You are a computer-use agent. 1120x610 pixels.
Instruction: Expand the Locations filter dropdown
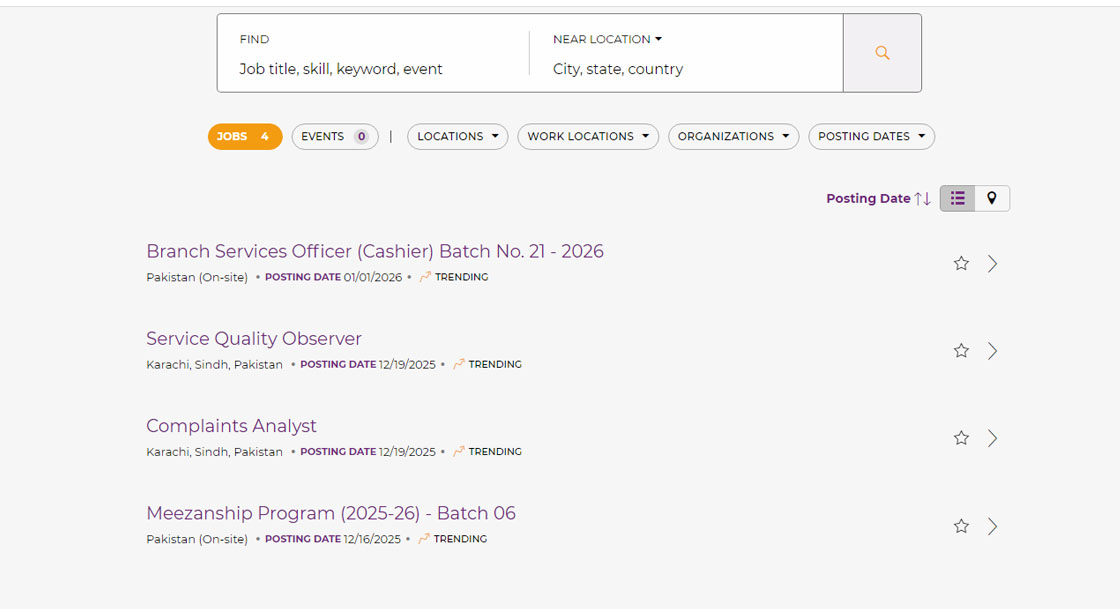point(457,137)
